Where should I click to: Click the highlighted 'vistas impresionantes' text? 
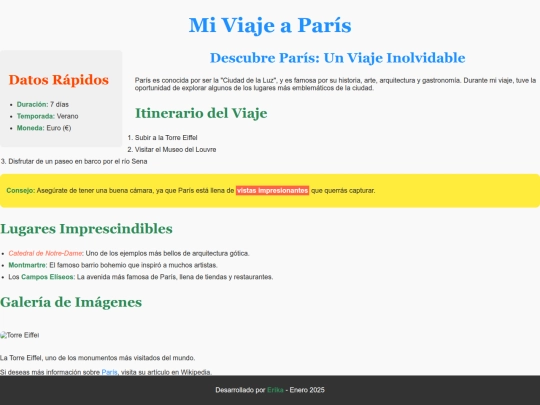[272, 190]
